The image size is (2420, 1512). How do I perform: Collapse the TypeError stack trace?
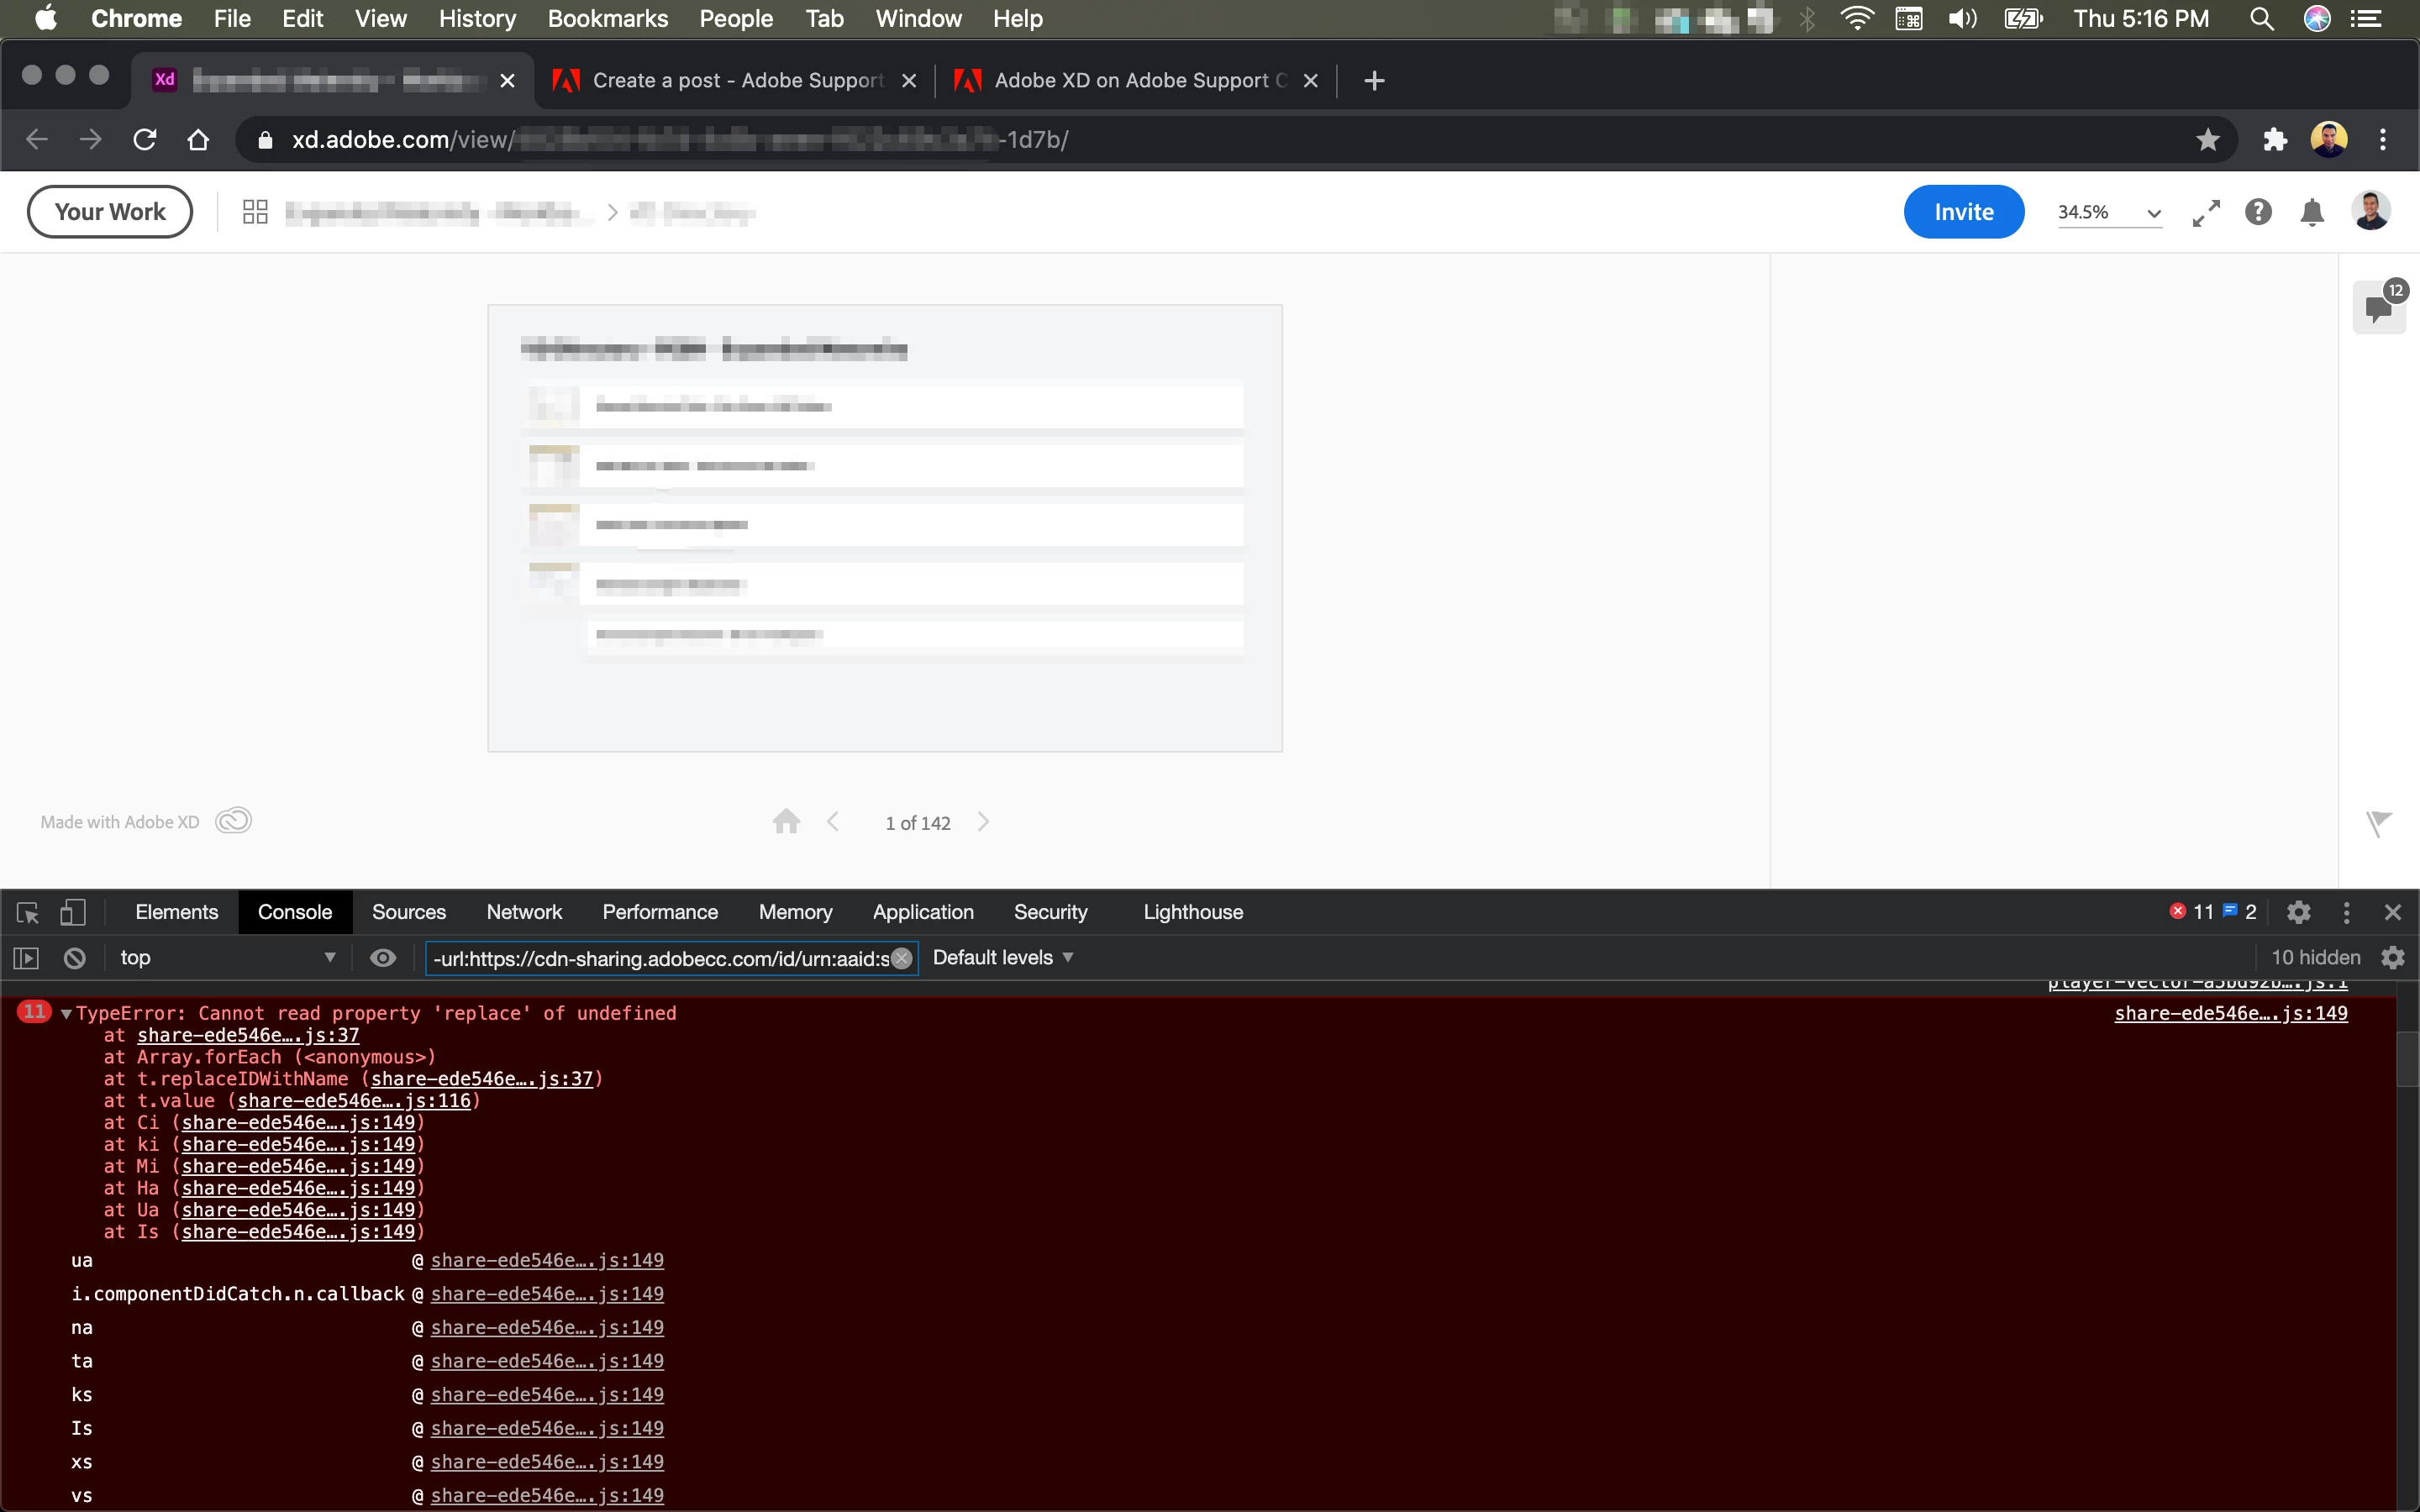[66, 1014]
